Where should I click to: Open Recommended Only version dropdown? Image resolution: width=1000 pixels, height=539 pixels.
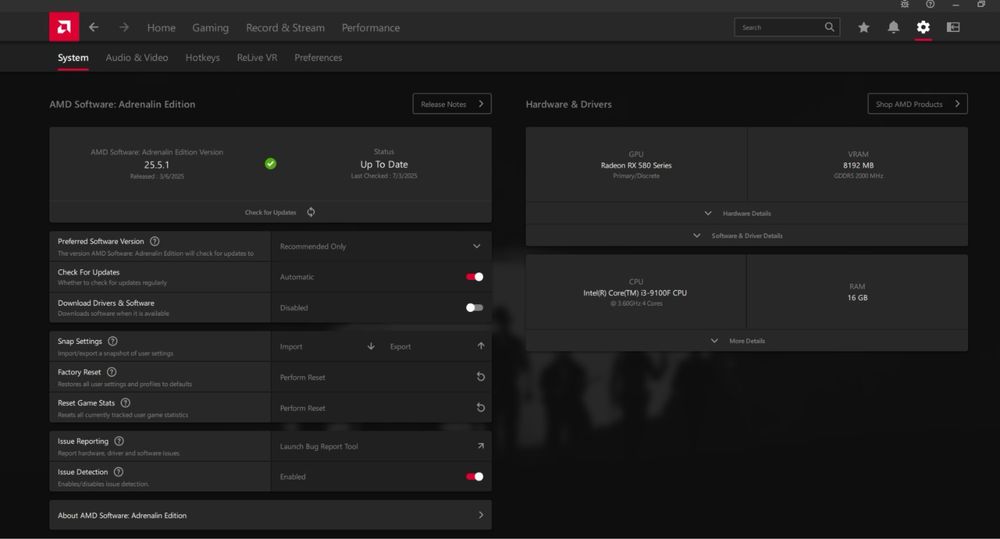[x=381, y=246]
